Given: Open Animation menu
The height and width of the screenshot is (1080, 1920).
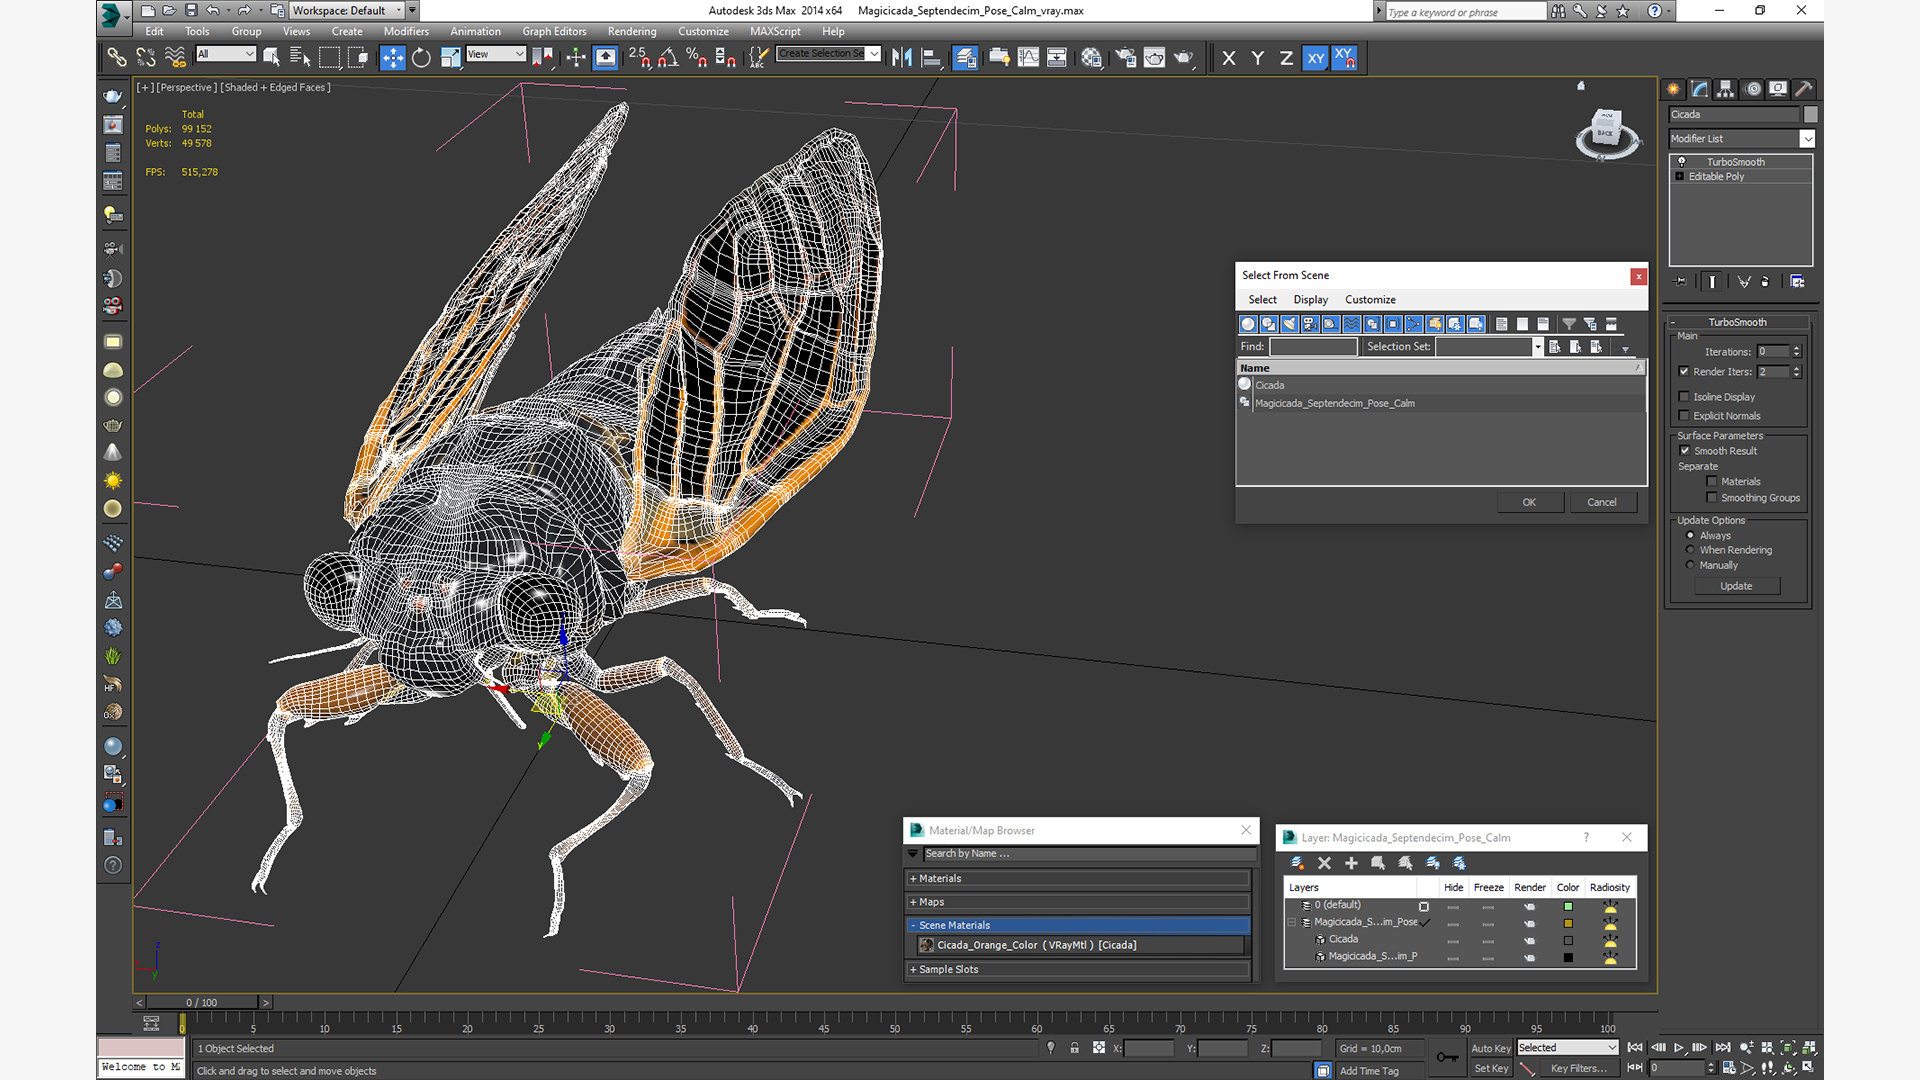Looking at the screenshot, I should (475, 32).
